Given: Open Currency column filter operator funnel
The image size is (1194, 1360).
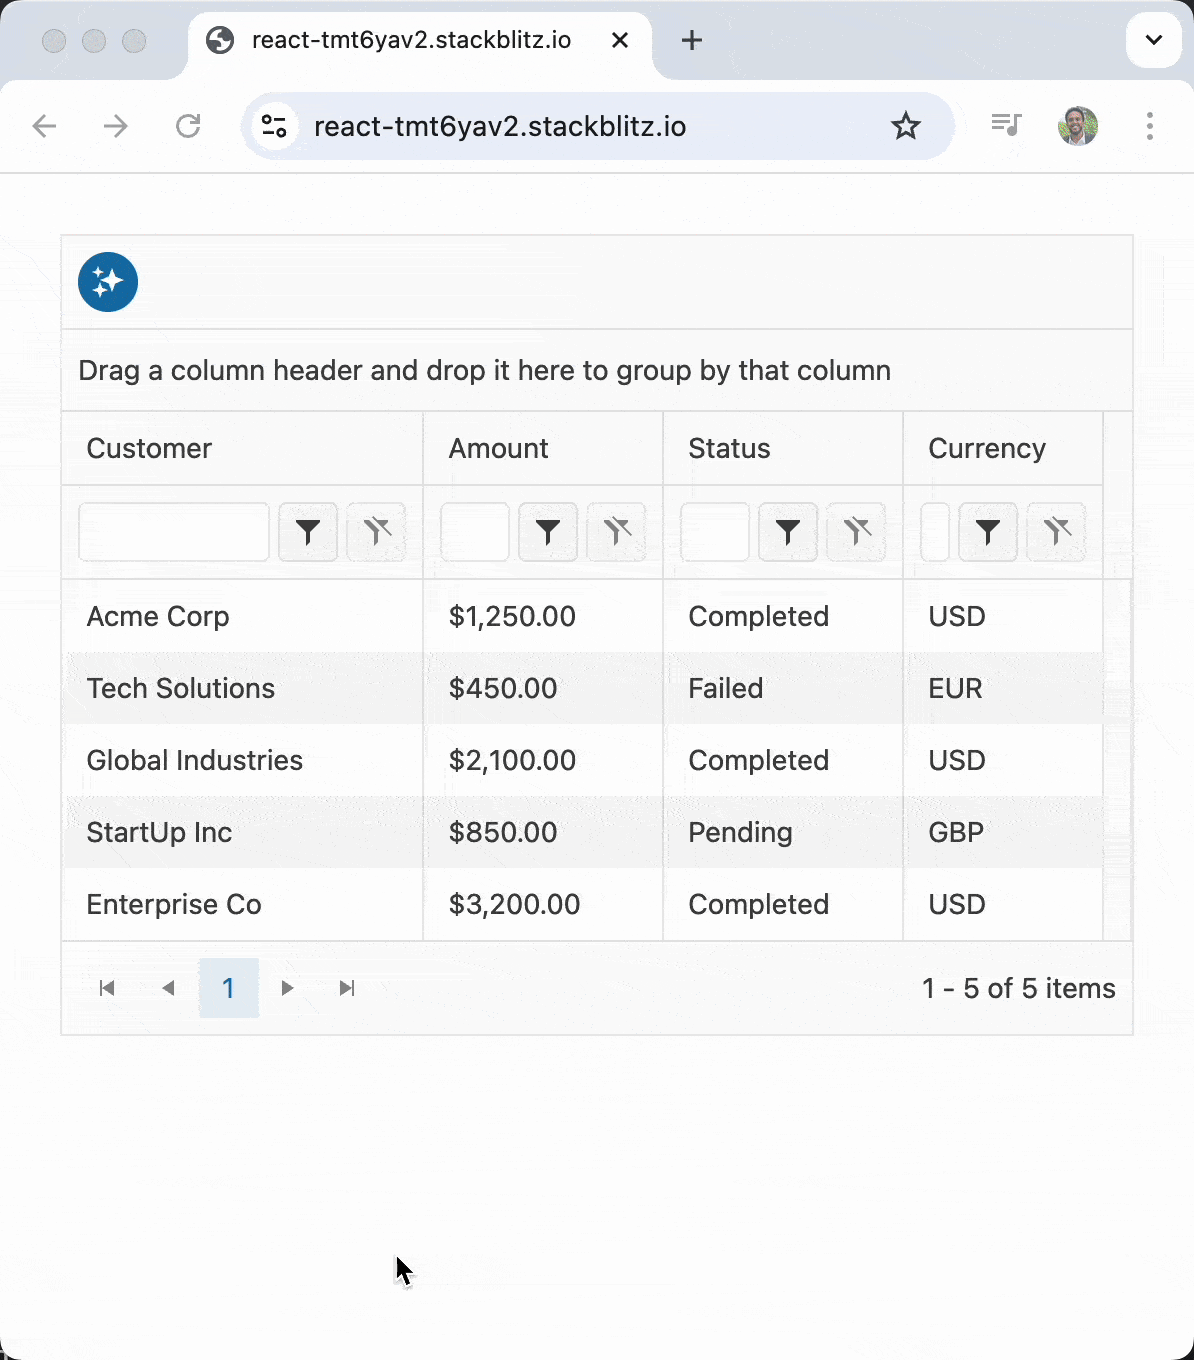Looking at the screenshot, I should tap(988, 532).
